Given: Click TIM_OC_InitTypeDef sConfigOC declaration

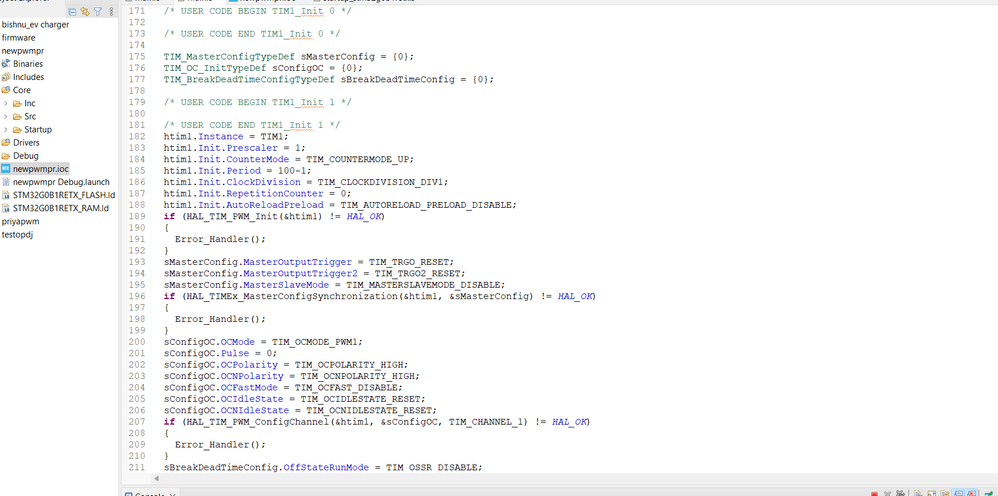Looking at the screenshot, I should point(263,67).
